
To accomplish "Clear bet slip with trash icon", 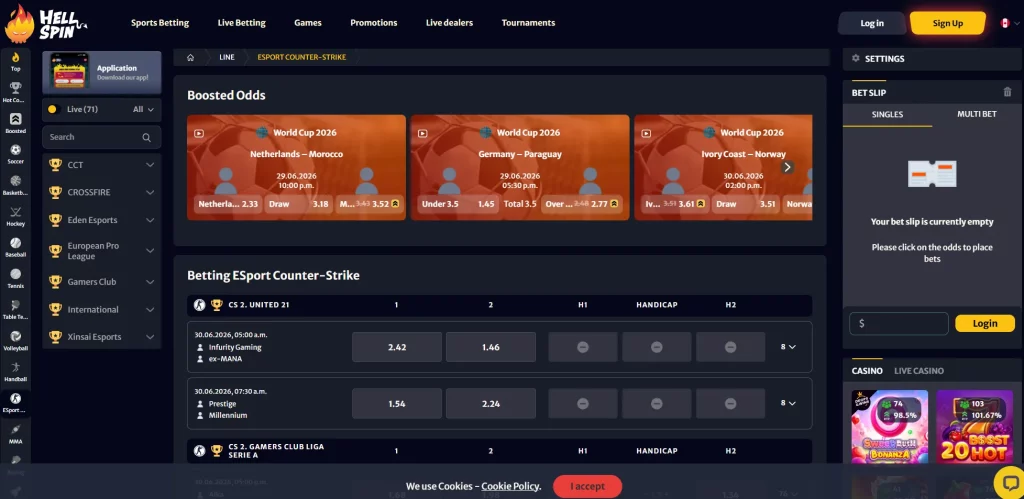I will (1007, 93).
